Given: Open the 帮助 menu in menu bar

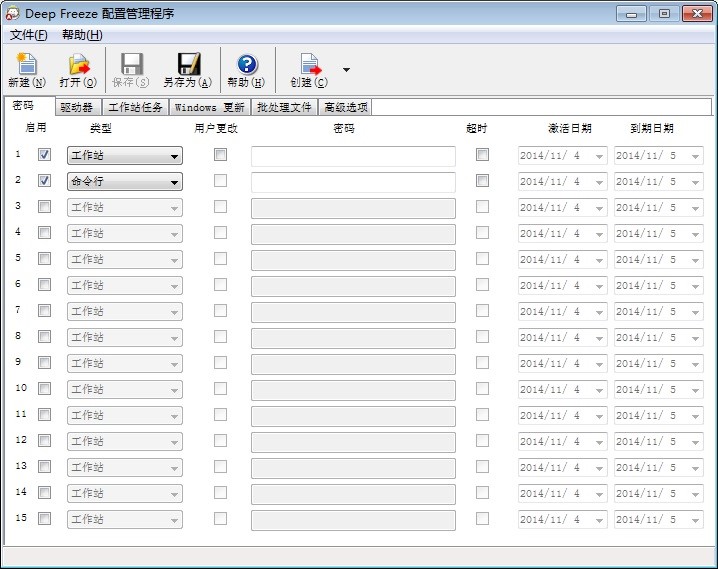Looking at the screenshot, I should [x=81, y=35].
